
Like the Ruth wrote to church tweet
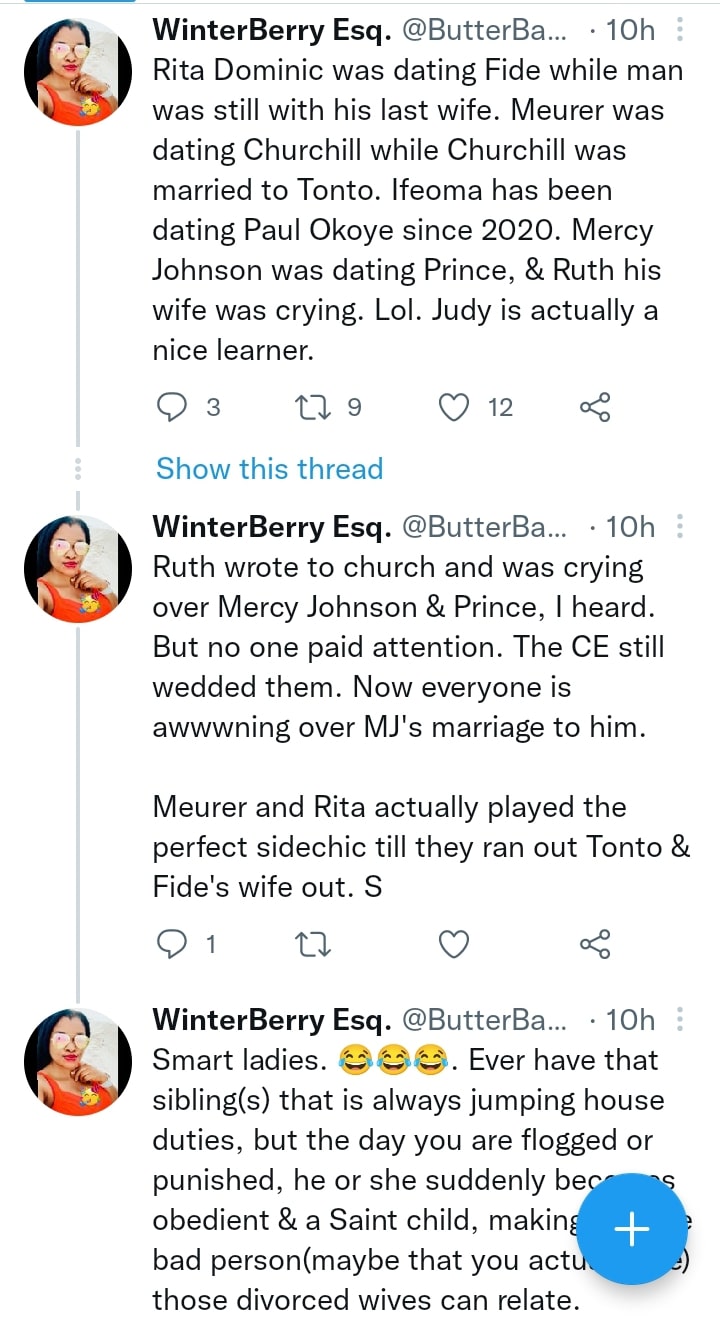[456, 943]
